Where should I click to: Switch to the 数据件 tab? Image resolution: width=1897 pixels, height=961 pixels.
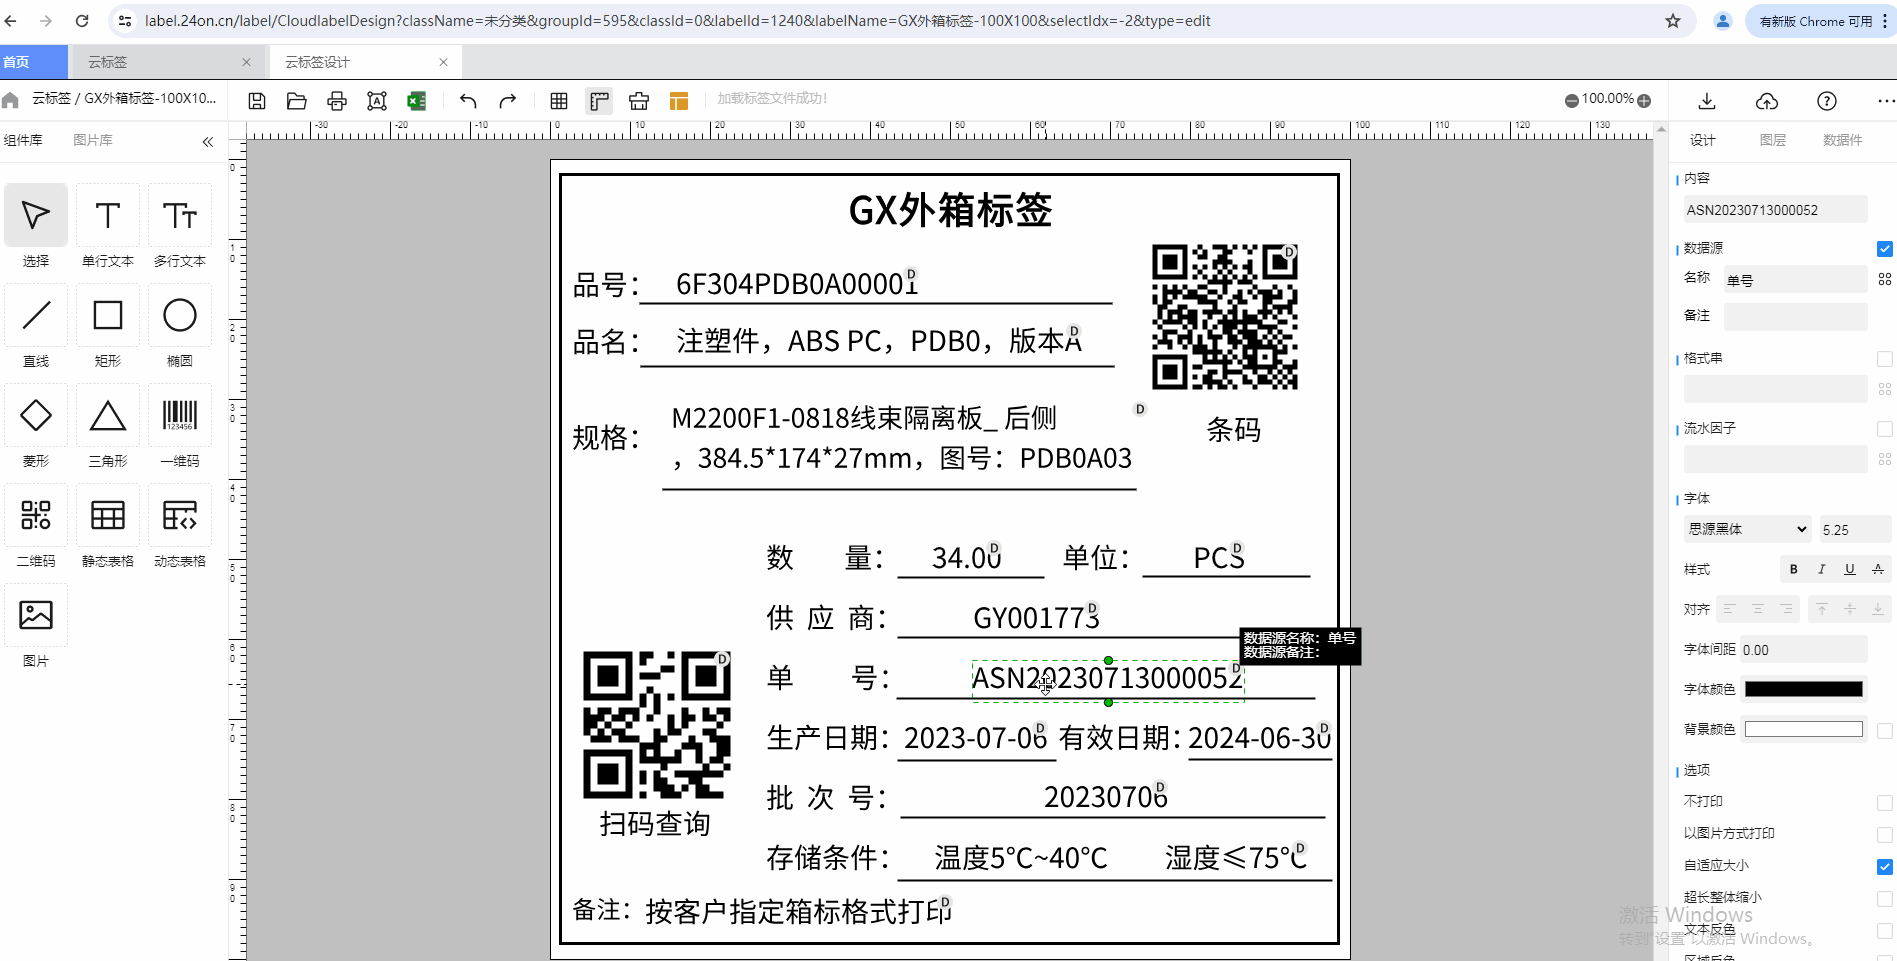point(1843,140)
